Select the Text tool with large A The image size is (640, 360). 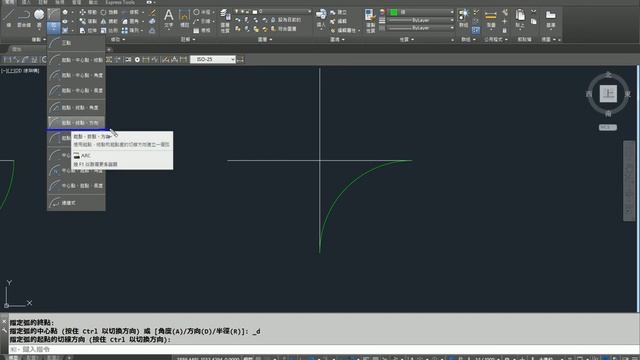click(169, 19)
